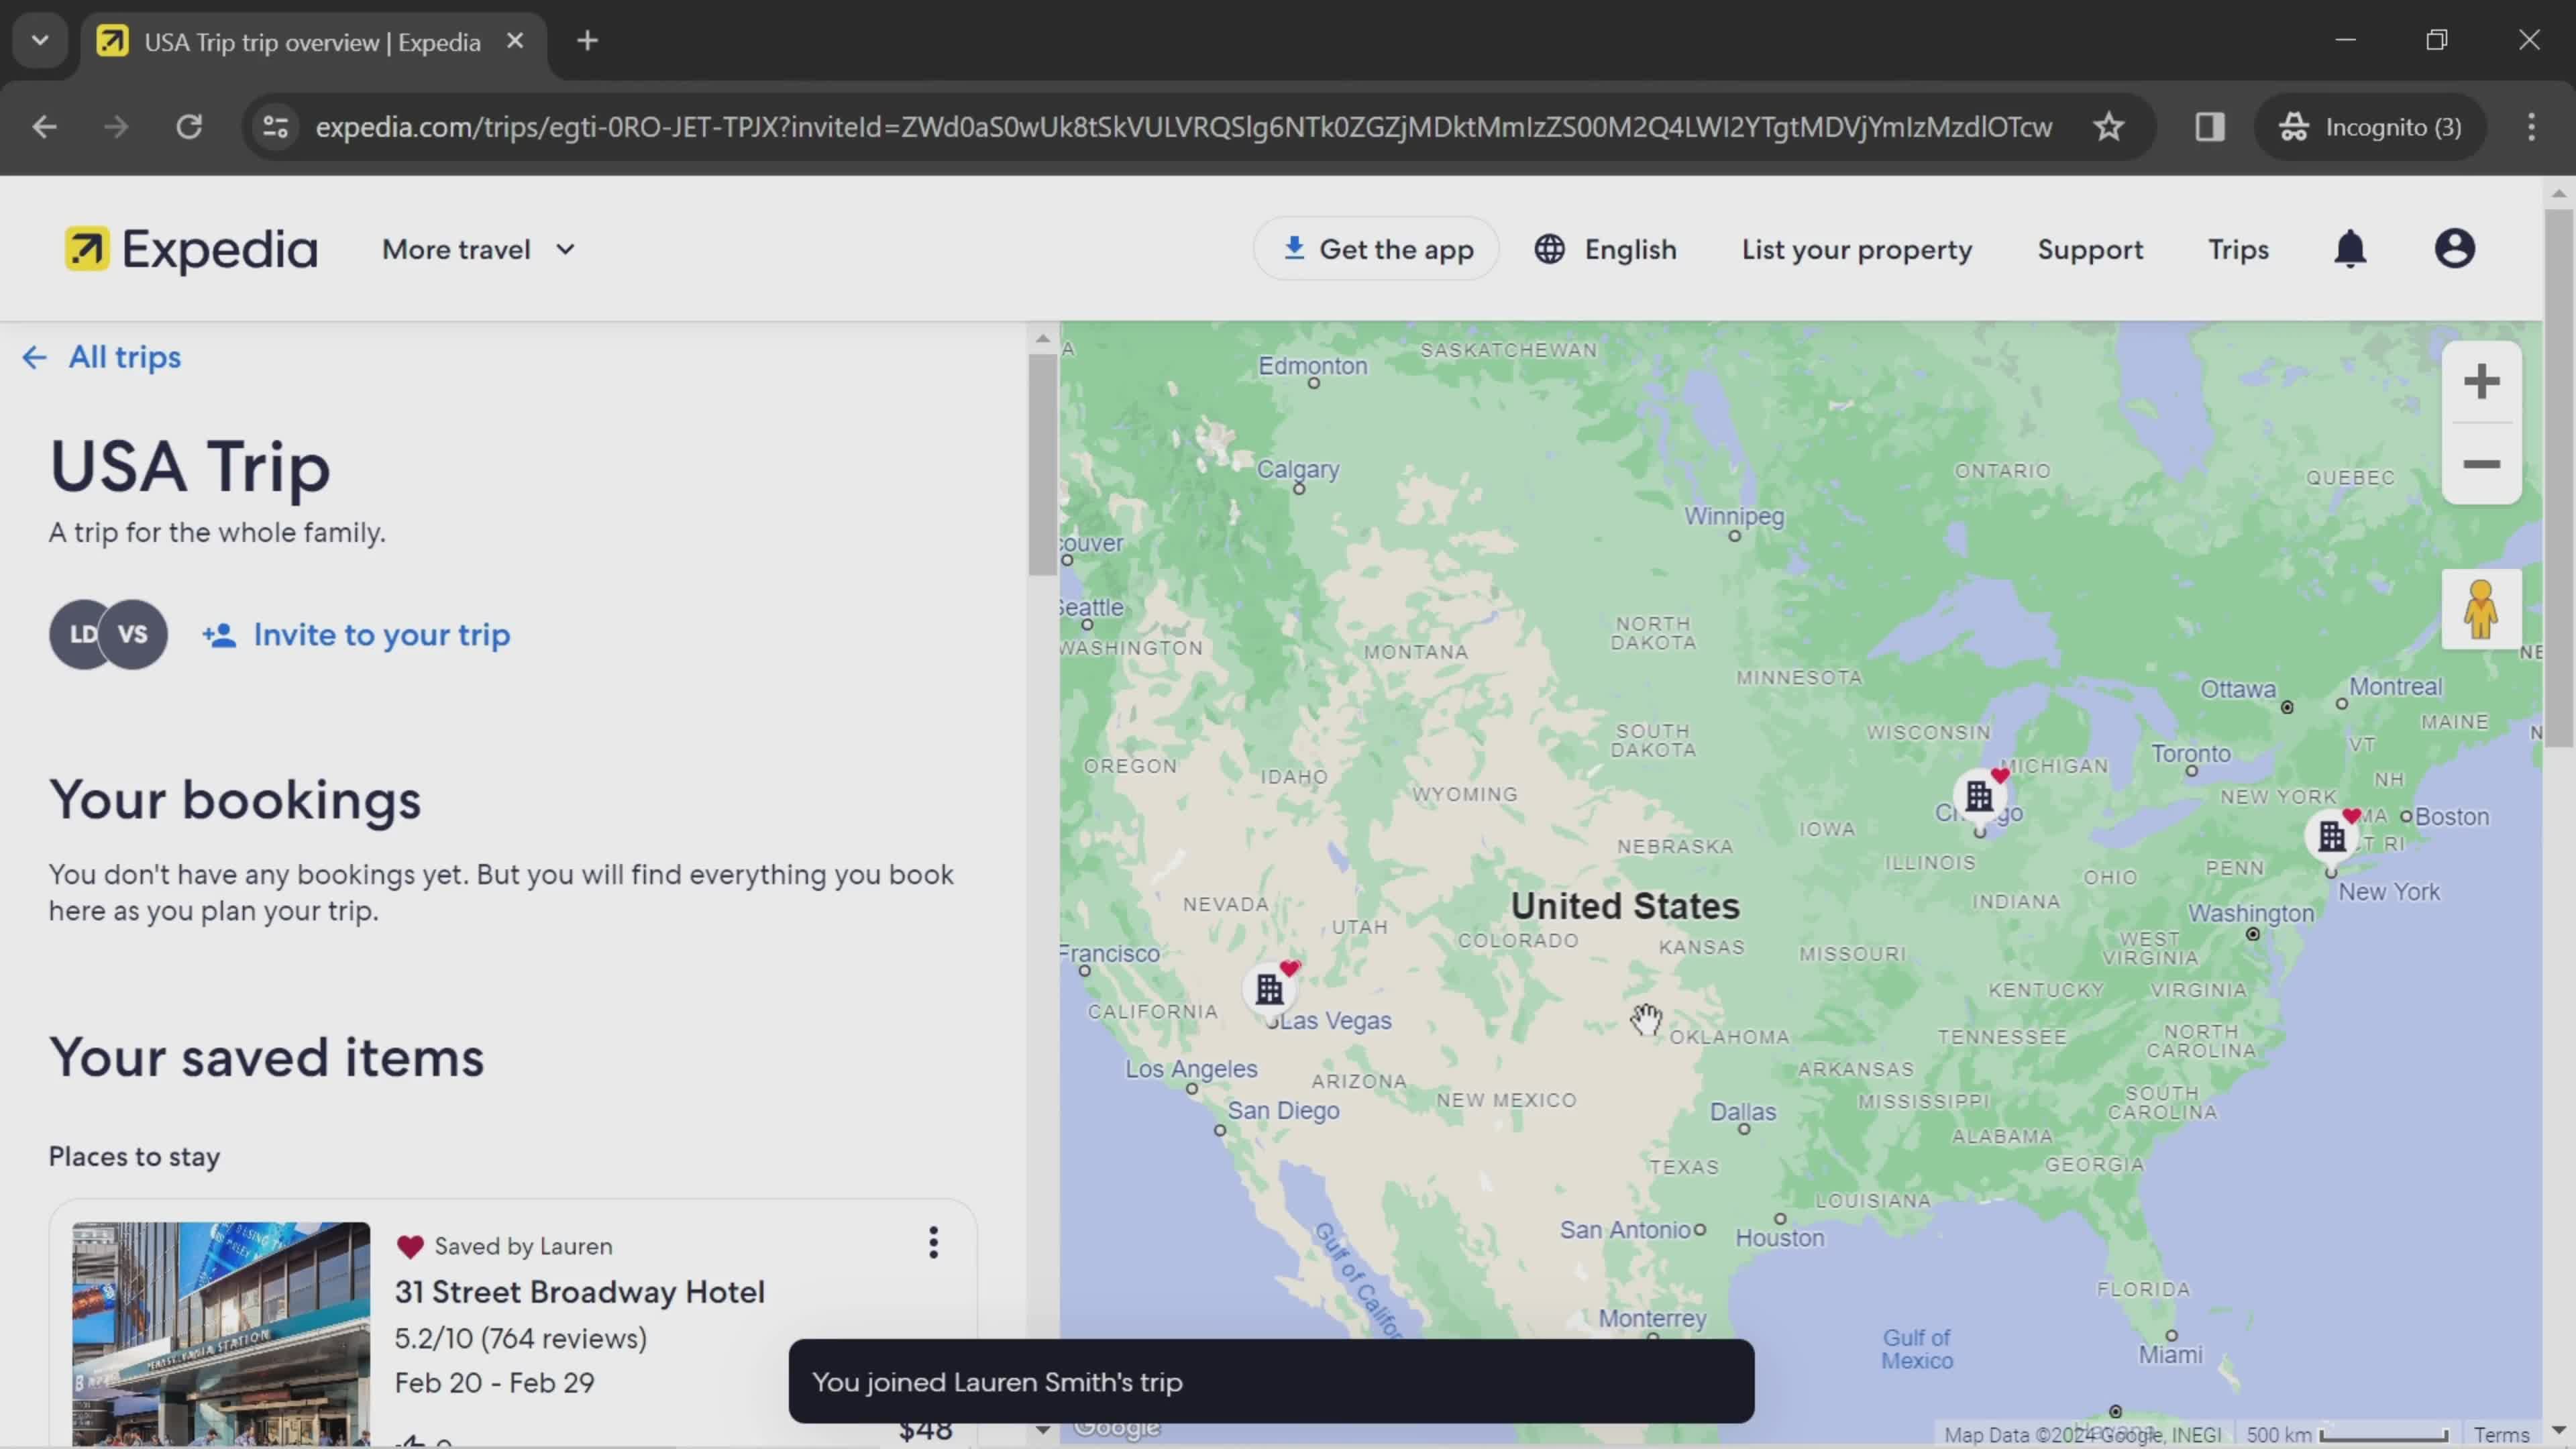Open notifications bell icon

point(2350,249)
